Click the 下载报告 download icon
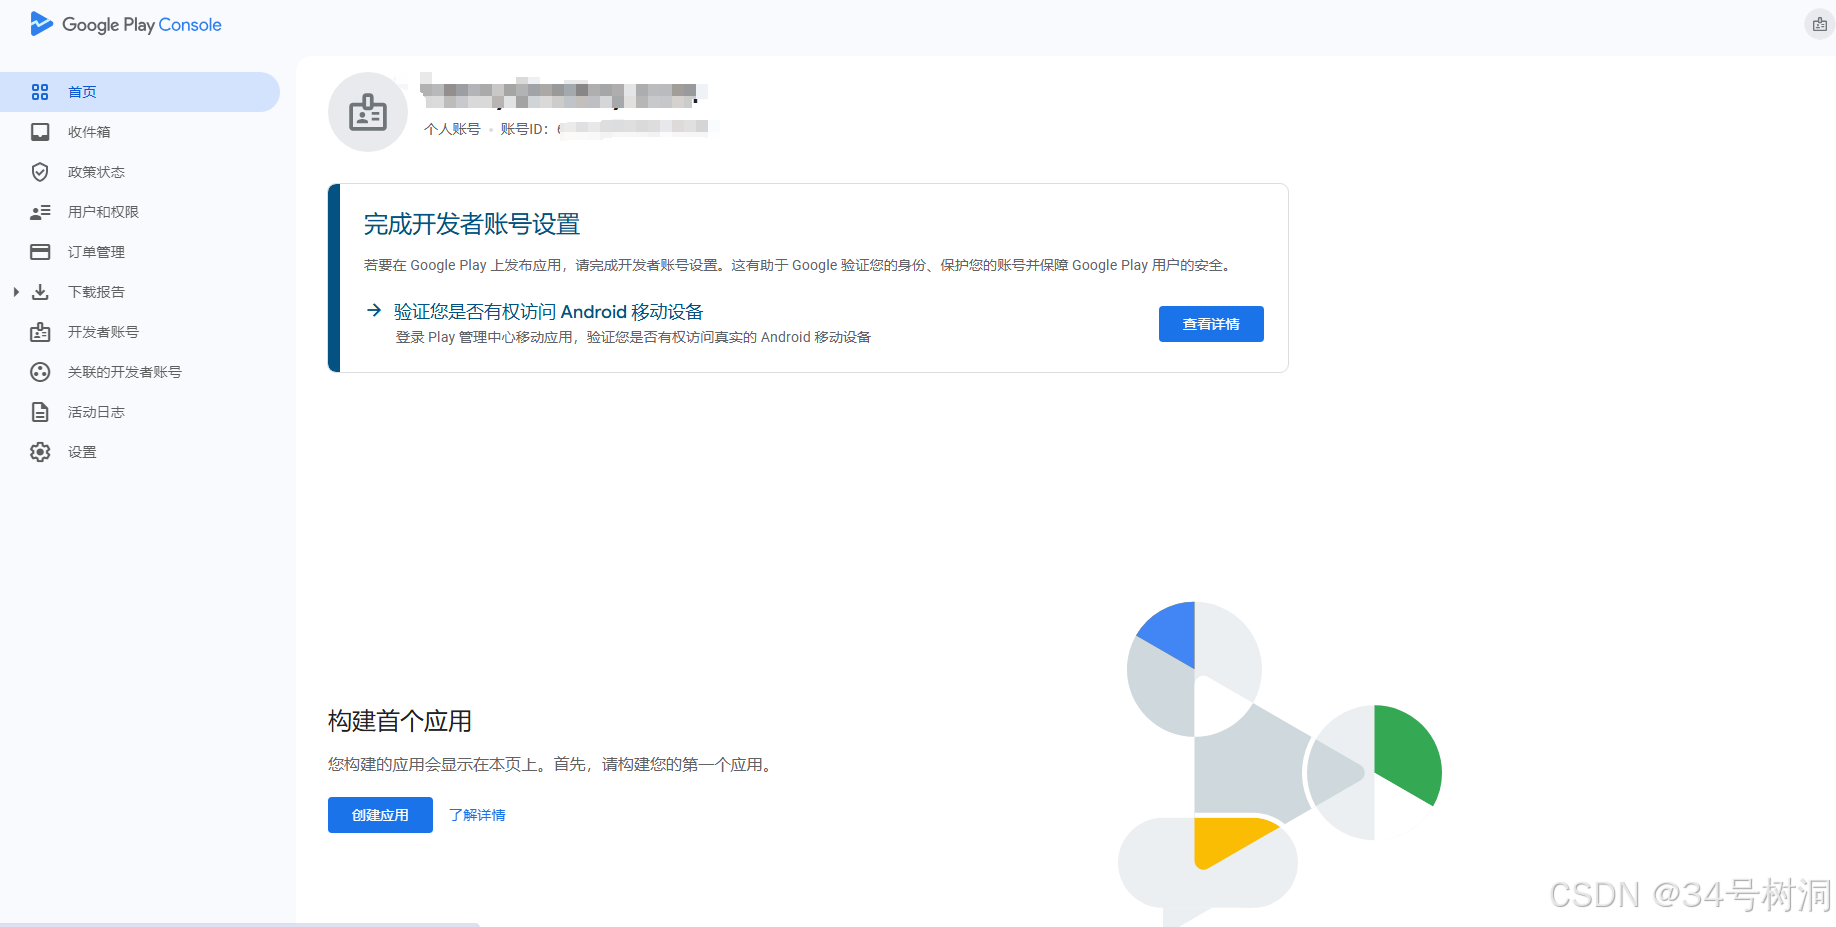The width and height of the screenshot is (1836, 927). [40, 292]
